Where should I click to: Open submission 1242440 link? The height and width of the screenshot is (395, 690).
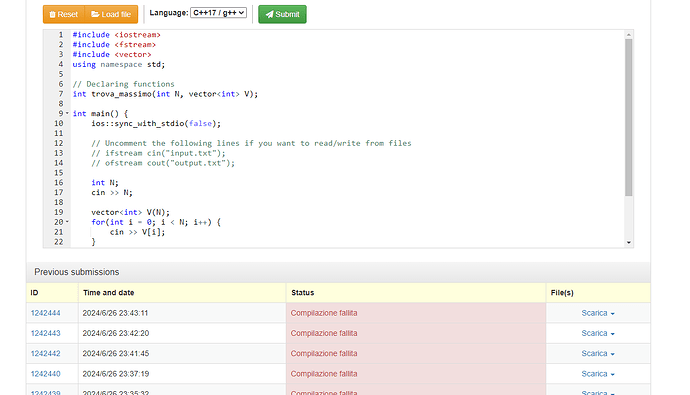tap(45, 374)
